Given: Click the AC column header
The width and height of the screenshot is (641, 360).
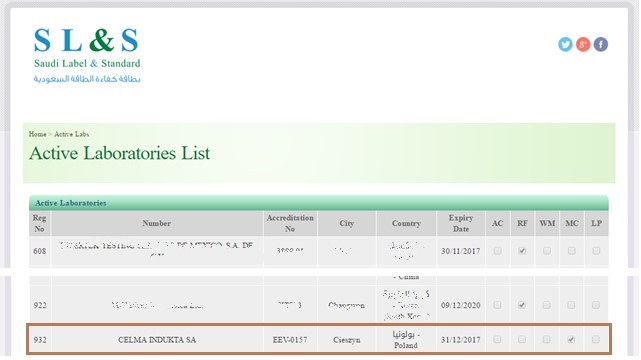Looking at the screenshot, I should click(498, 224).
